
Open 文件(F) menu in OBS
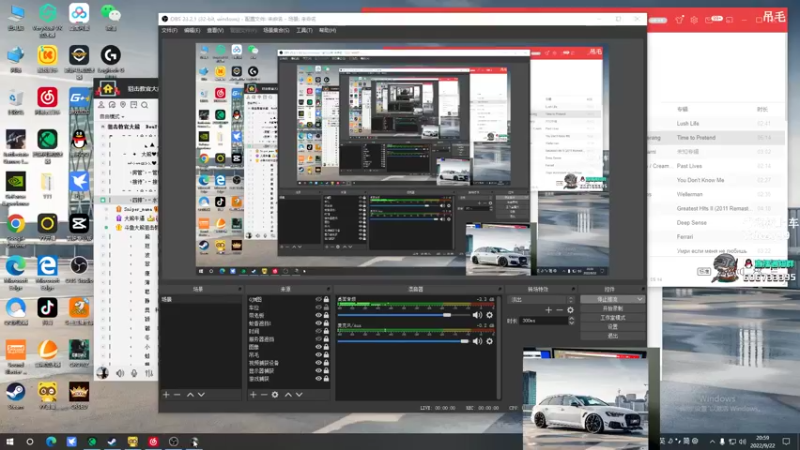(169, 31)
